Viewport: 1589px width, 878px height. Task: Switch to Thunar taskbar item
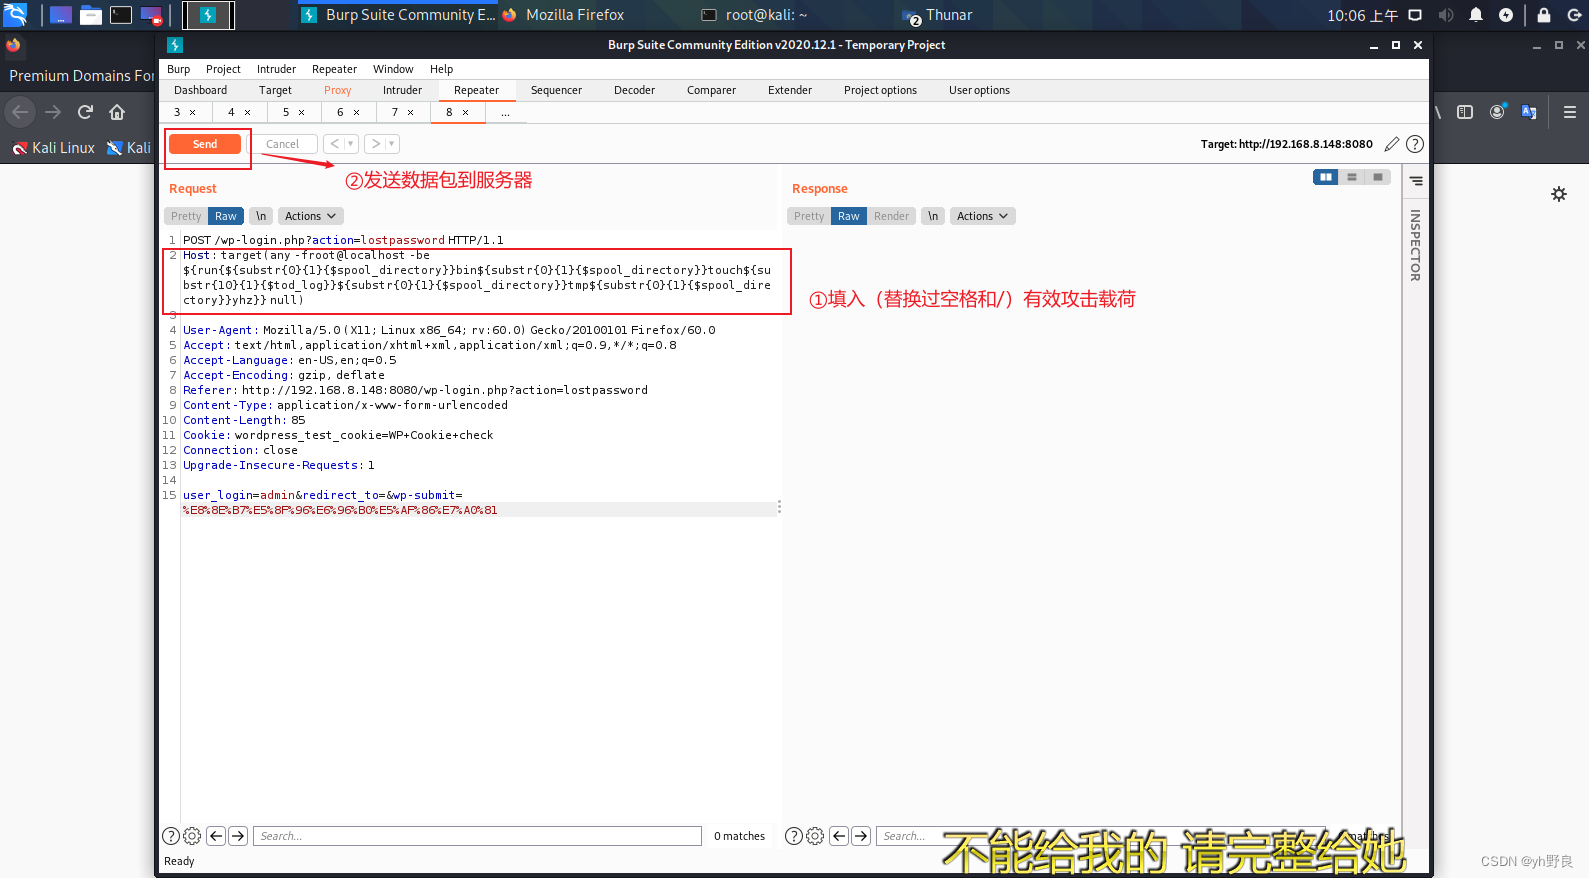pyautogui.click(x=938, y=15)
